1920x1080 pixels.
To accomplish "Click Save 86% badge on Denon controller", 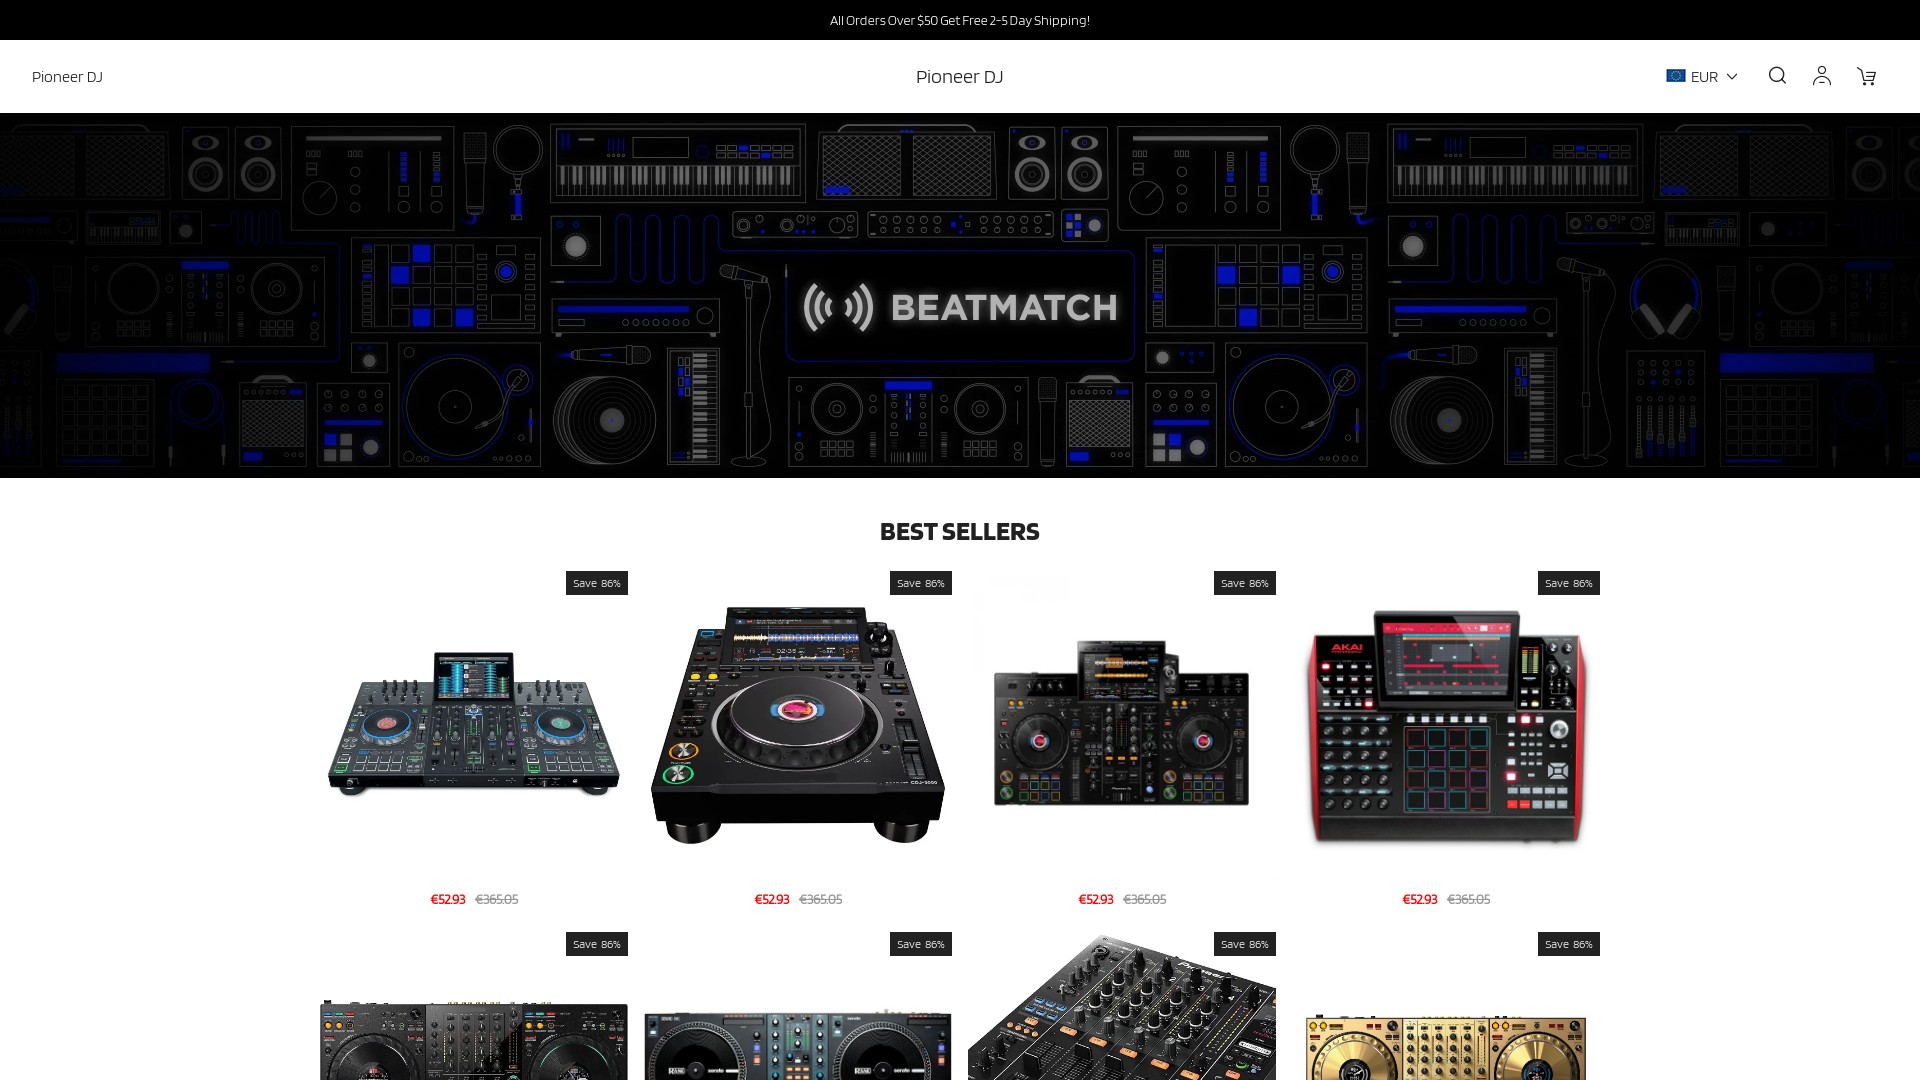I will point(597,583).
